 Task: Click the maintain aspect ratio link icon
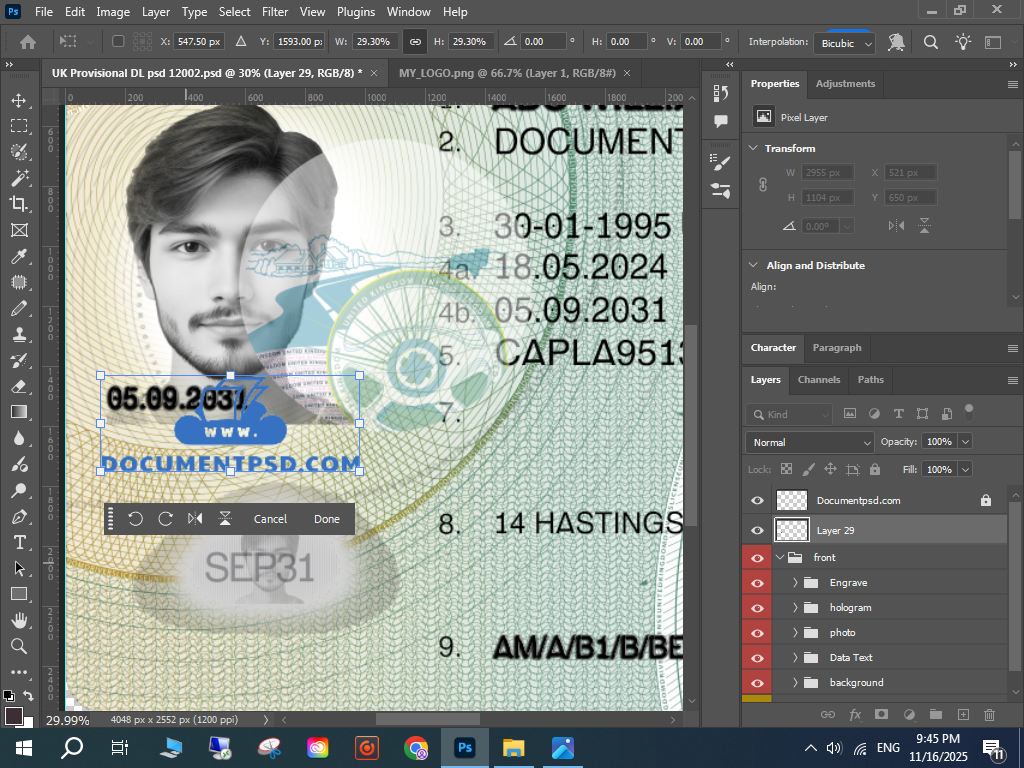click(x=414, y=42)
